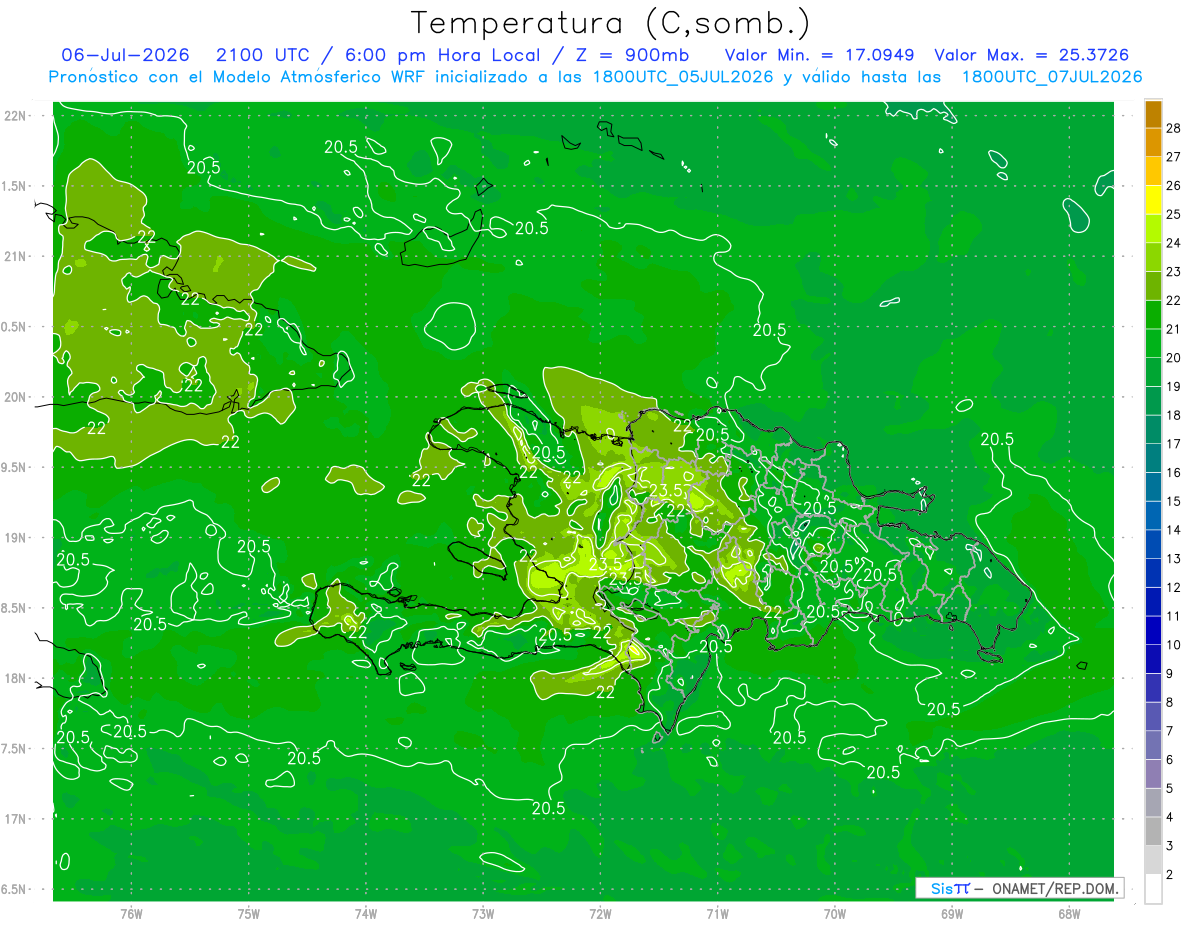The image size is (1200, 927).
Task: Click the "17N" latitude axis label
Action: pos(15,819)
